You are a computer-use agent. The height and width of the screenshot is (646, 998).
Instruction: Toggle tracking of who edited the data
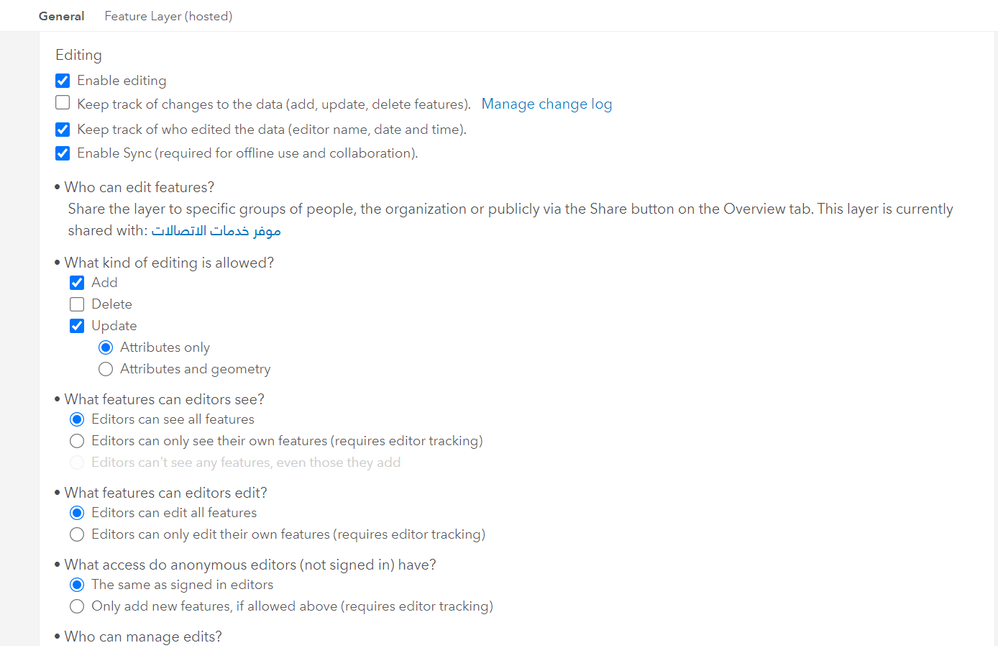(x=63, y=130)
